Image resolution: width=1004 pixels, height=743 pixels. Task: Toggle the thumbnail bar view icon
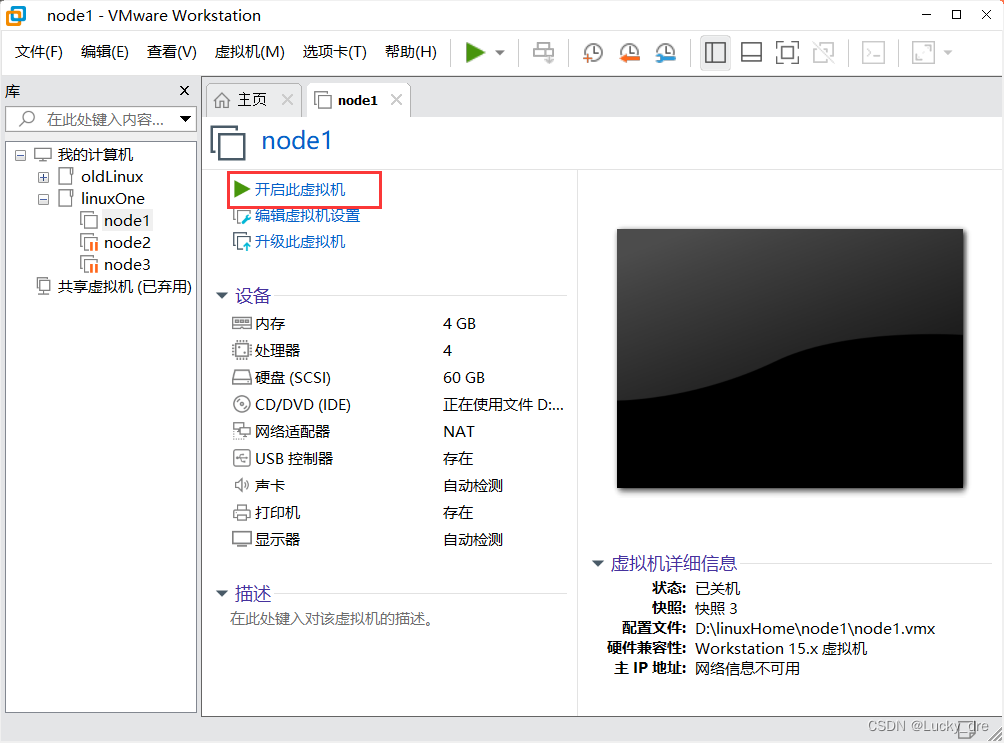coord(751,53)
